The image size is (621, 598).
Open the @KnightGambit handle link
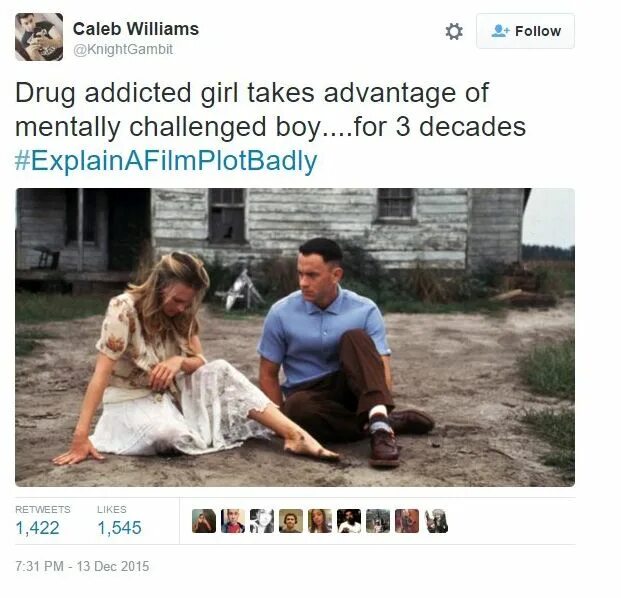123,50
